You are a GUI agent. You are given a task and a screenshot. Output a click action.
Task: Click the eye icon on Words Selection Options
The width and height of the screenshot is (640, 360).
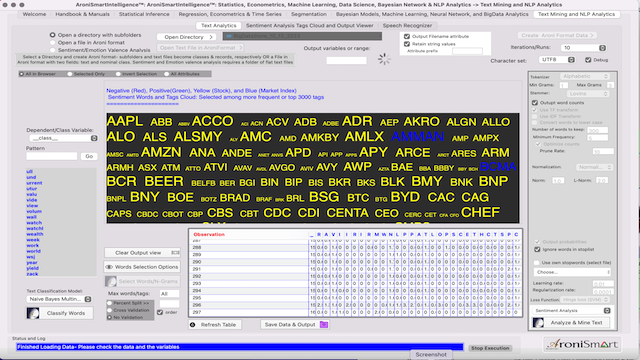click(x=109, y=267)
